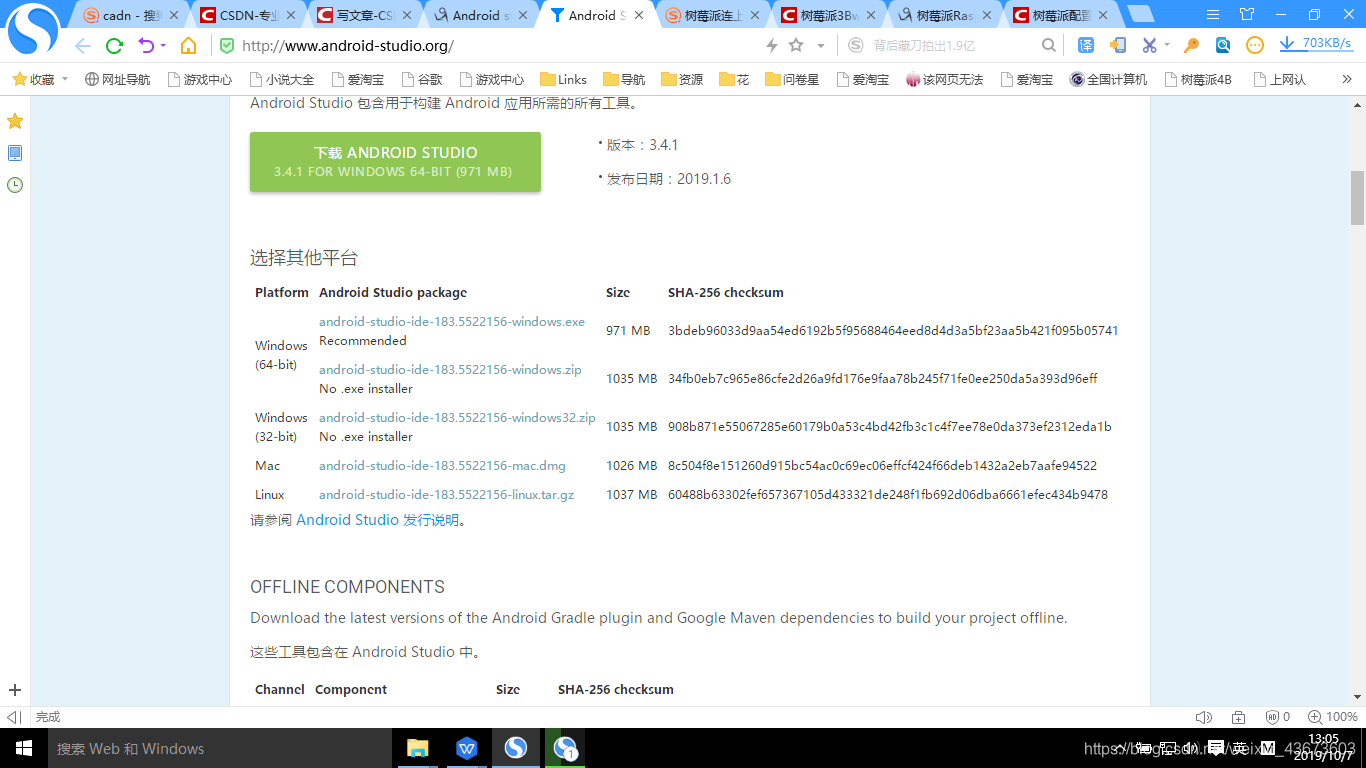The image size is (1366, 768).
Task: Switch to the 树莓派连上 tab
Action: click(x=714, y=15)
